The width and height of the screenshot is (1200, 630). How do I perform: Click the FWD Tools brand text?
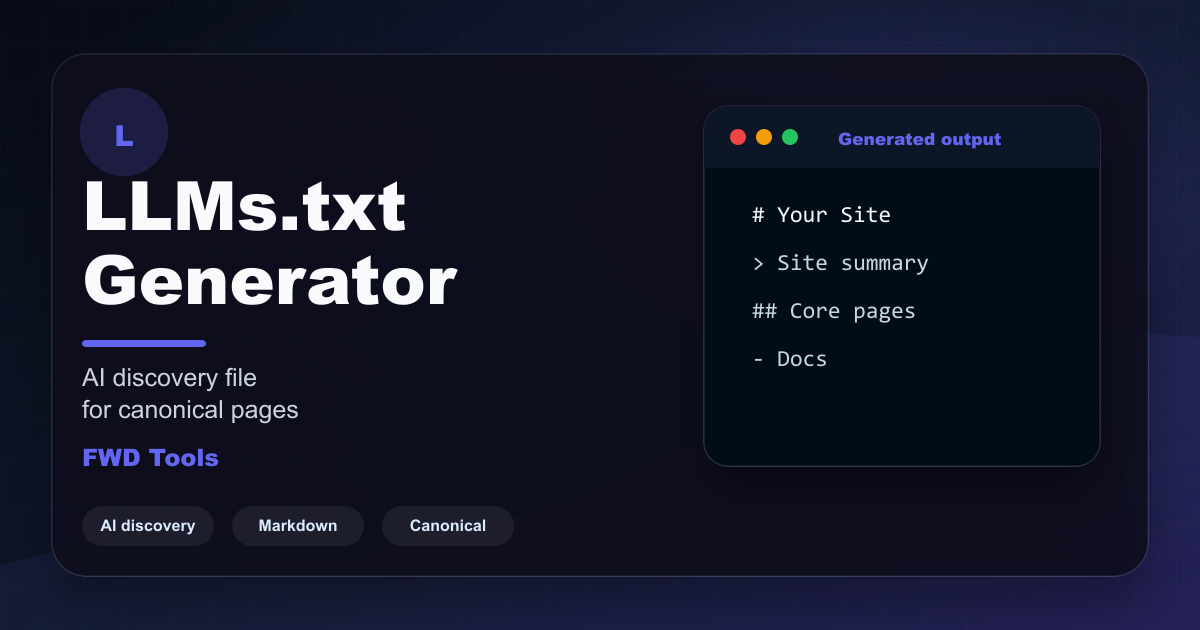pyautogui.click(x=150, y=458)
